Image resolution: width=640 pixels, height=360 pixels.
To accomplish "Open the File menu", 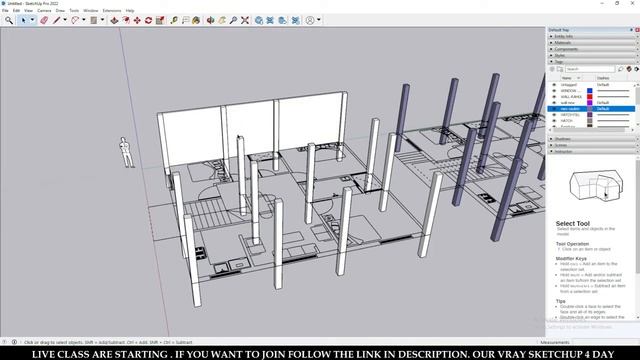I will pos(5,11).
